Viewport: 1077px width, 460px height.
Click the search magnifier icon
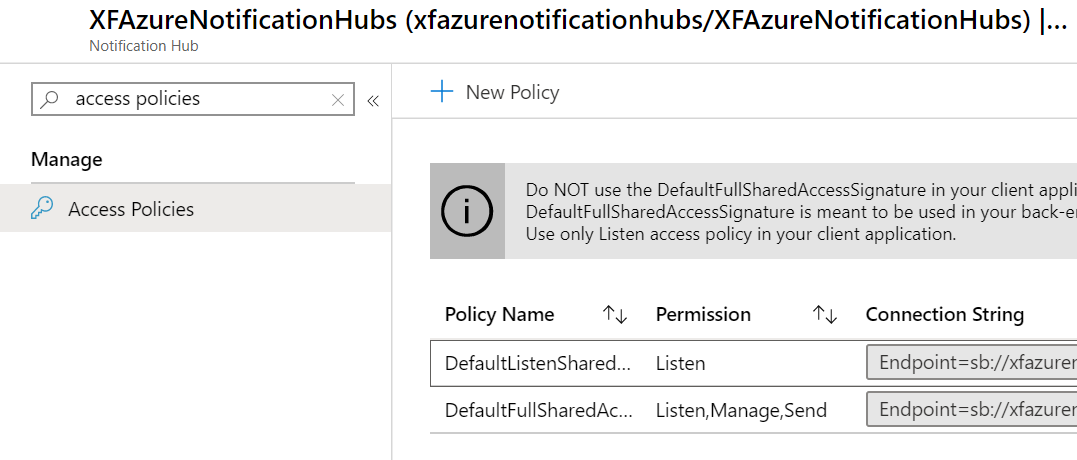click(49, 100)
